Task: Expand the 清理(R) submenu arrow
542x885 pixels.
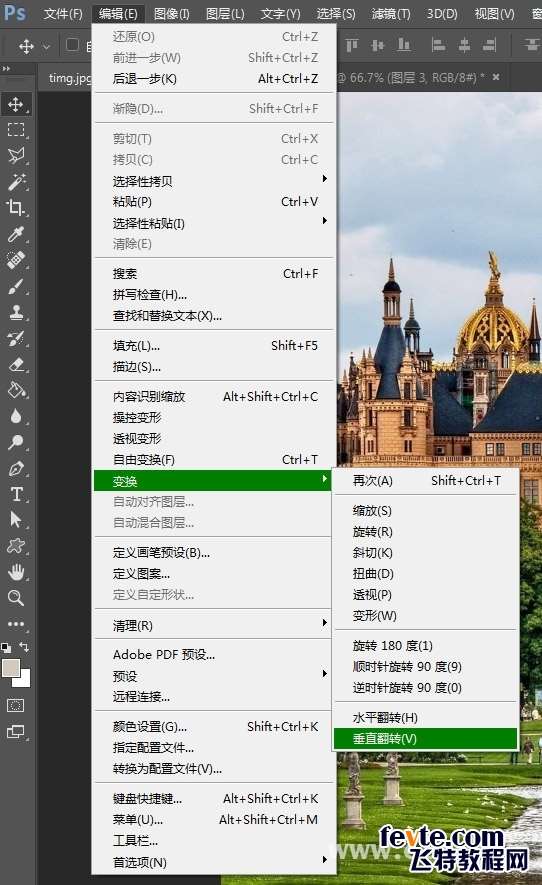Action: (x=325, y=623)
